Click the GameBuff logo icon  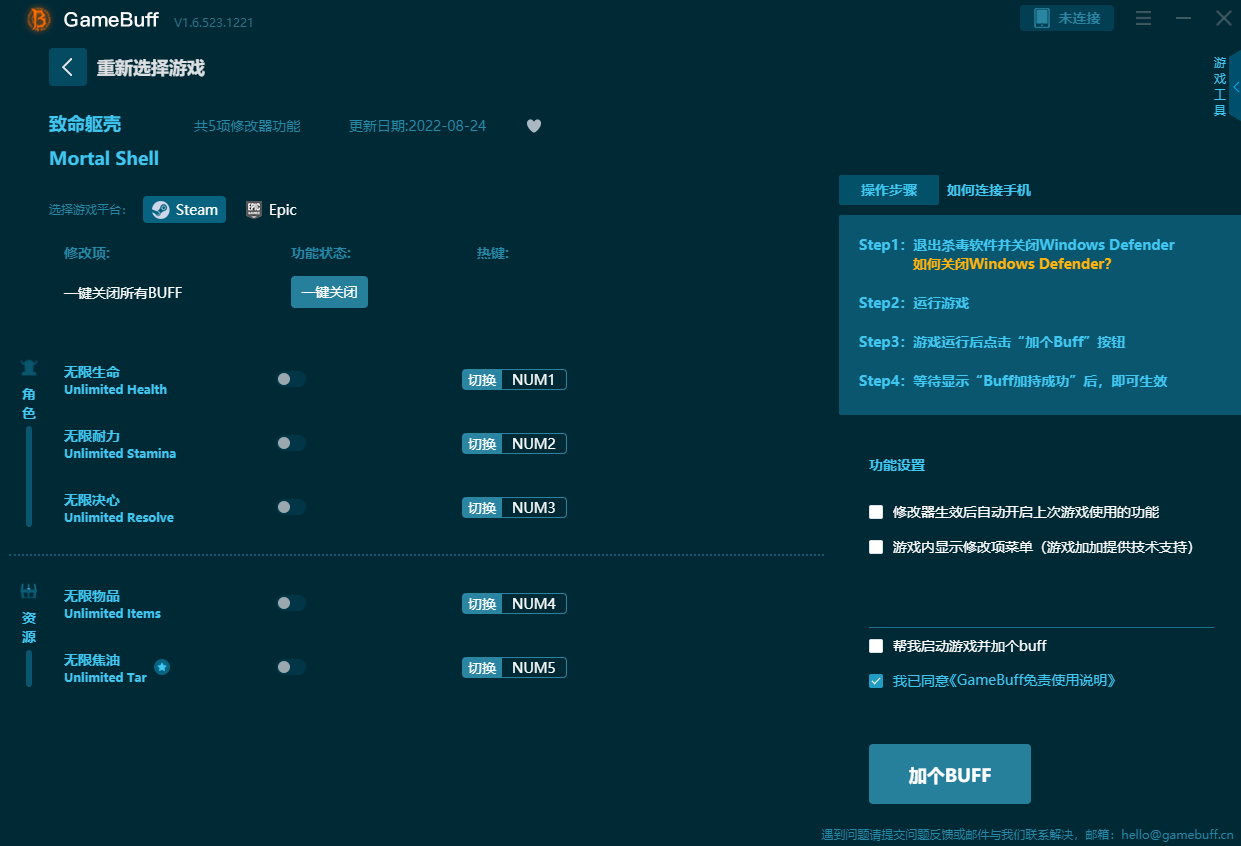point(38,19)
